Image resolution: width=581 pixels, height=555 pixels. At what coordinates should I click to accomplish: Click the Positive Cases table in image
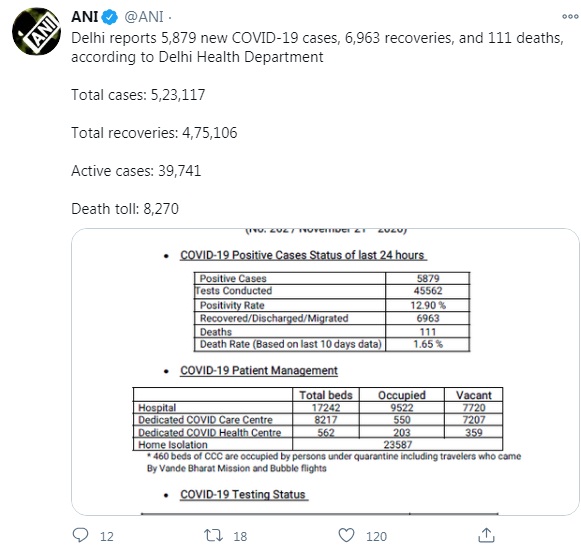pos(332,312)
